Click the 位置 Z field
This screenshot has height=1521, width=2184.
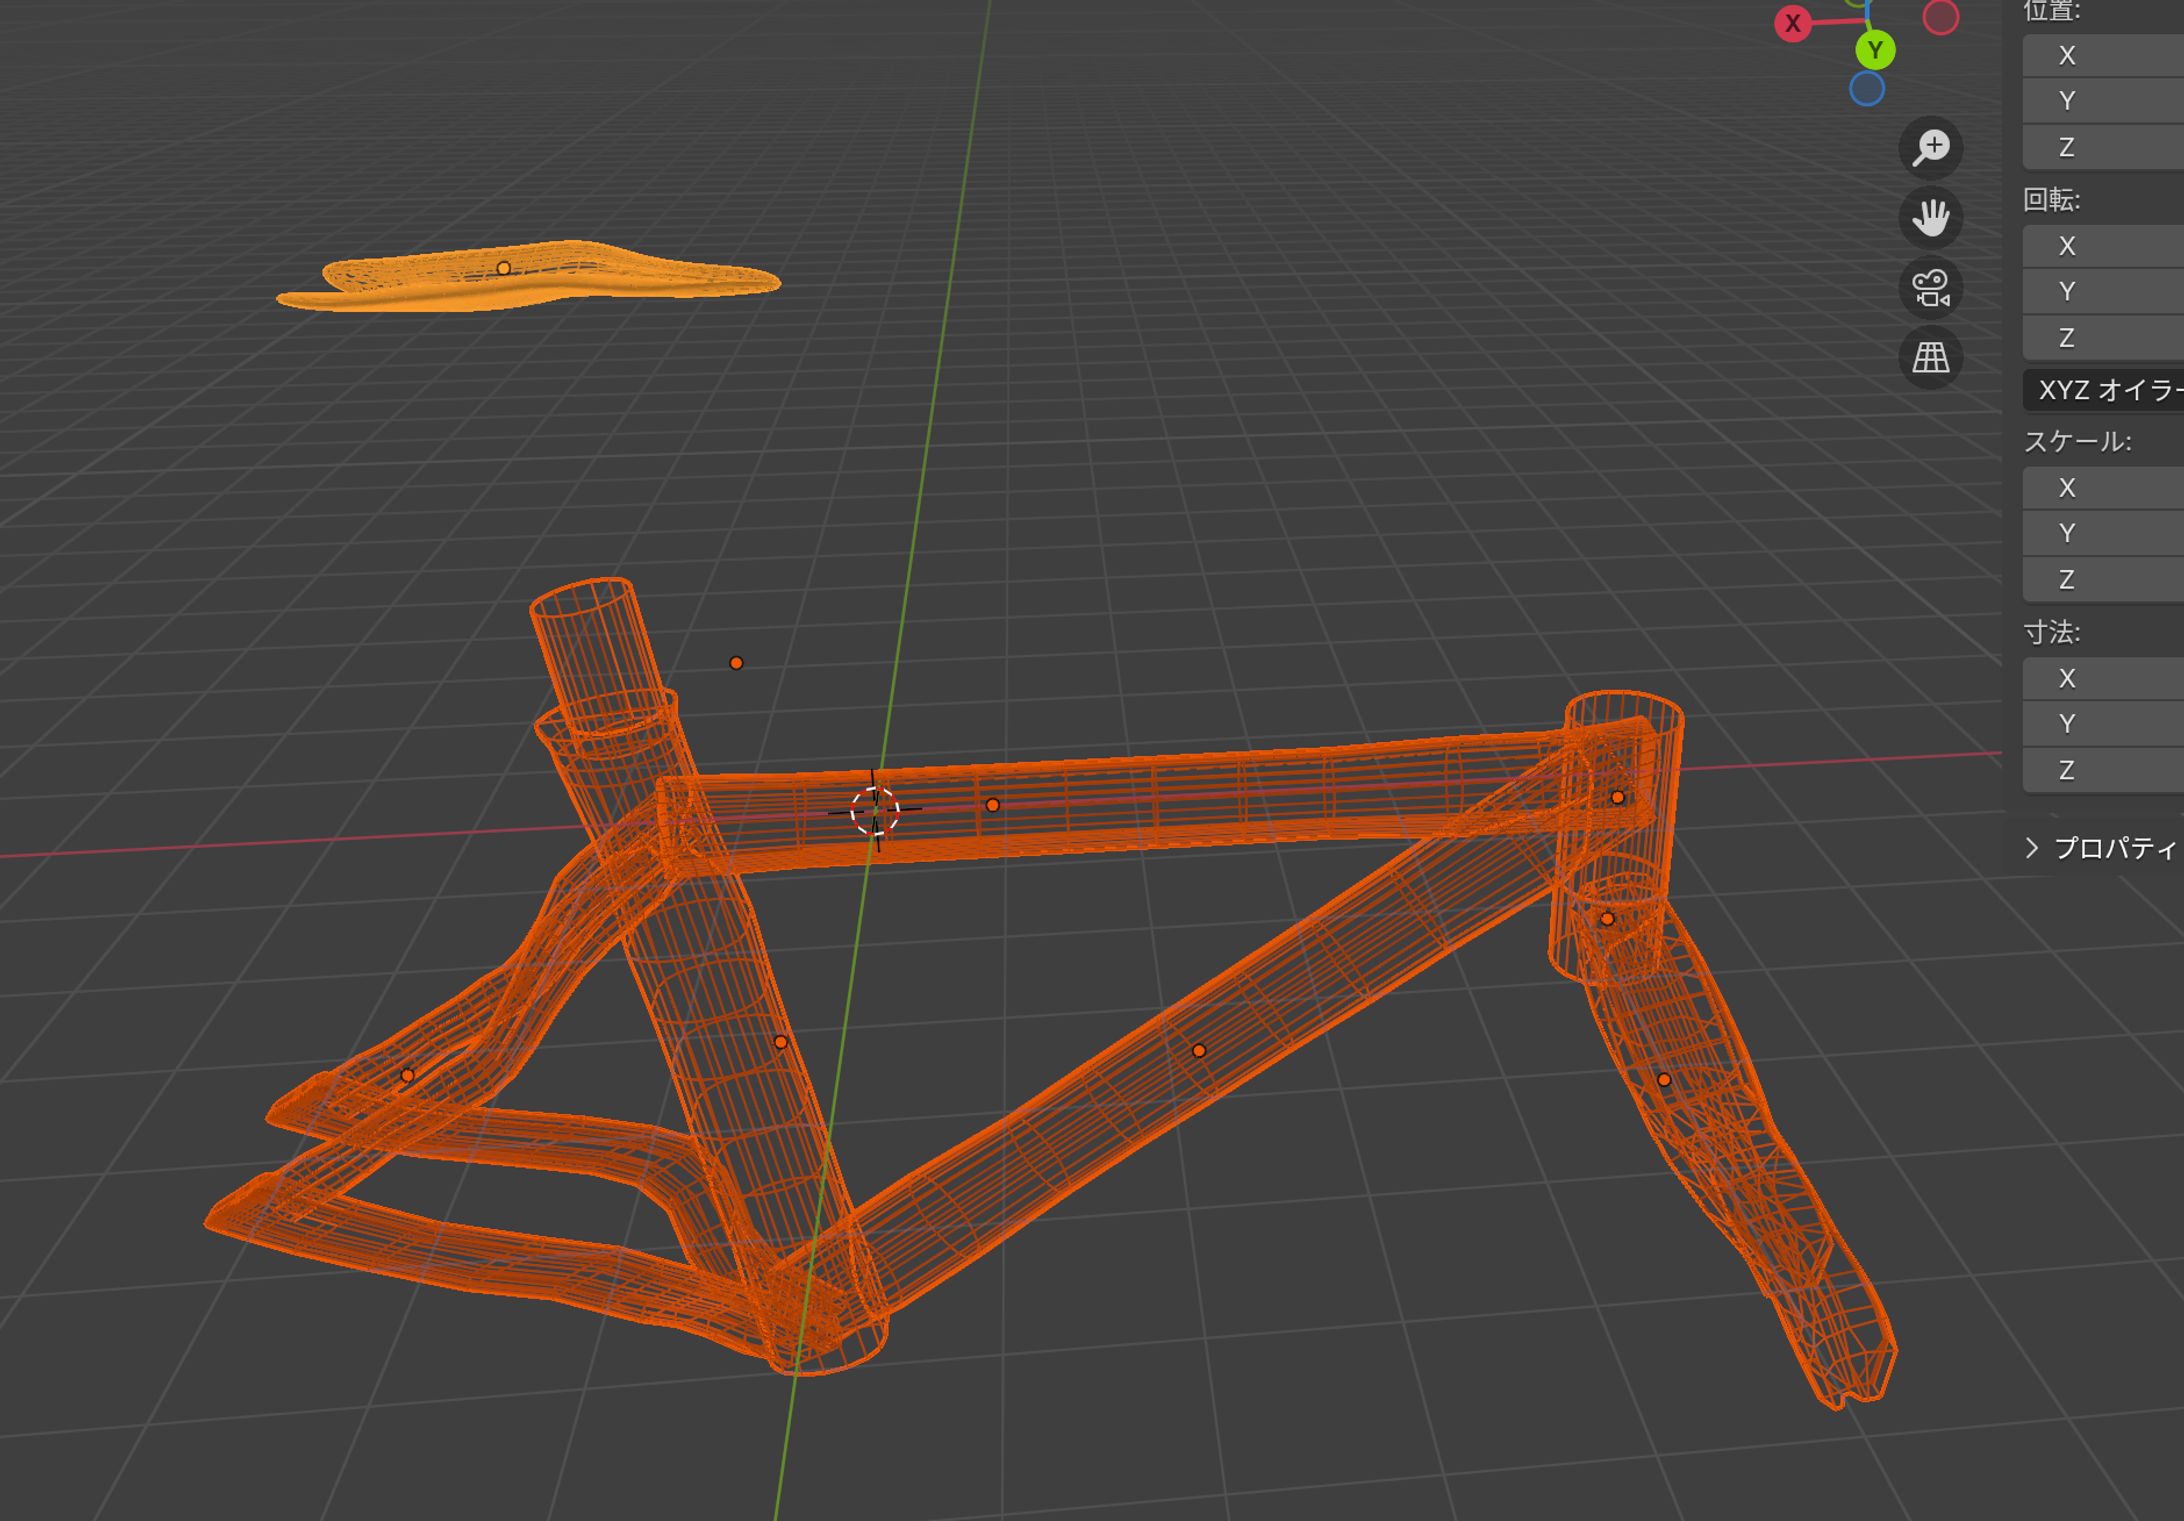point(2103,147)
